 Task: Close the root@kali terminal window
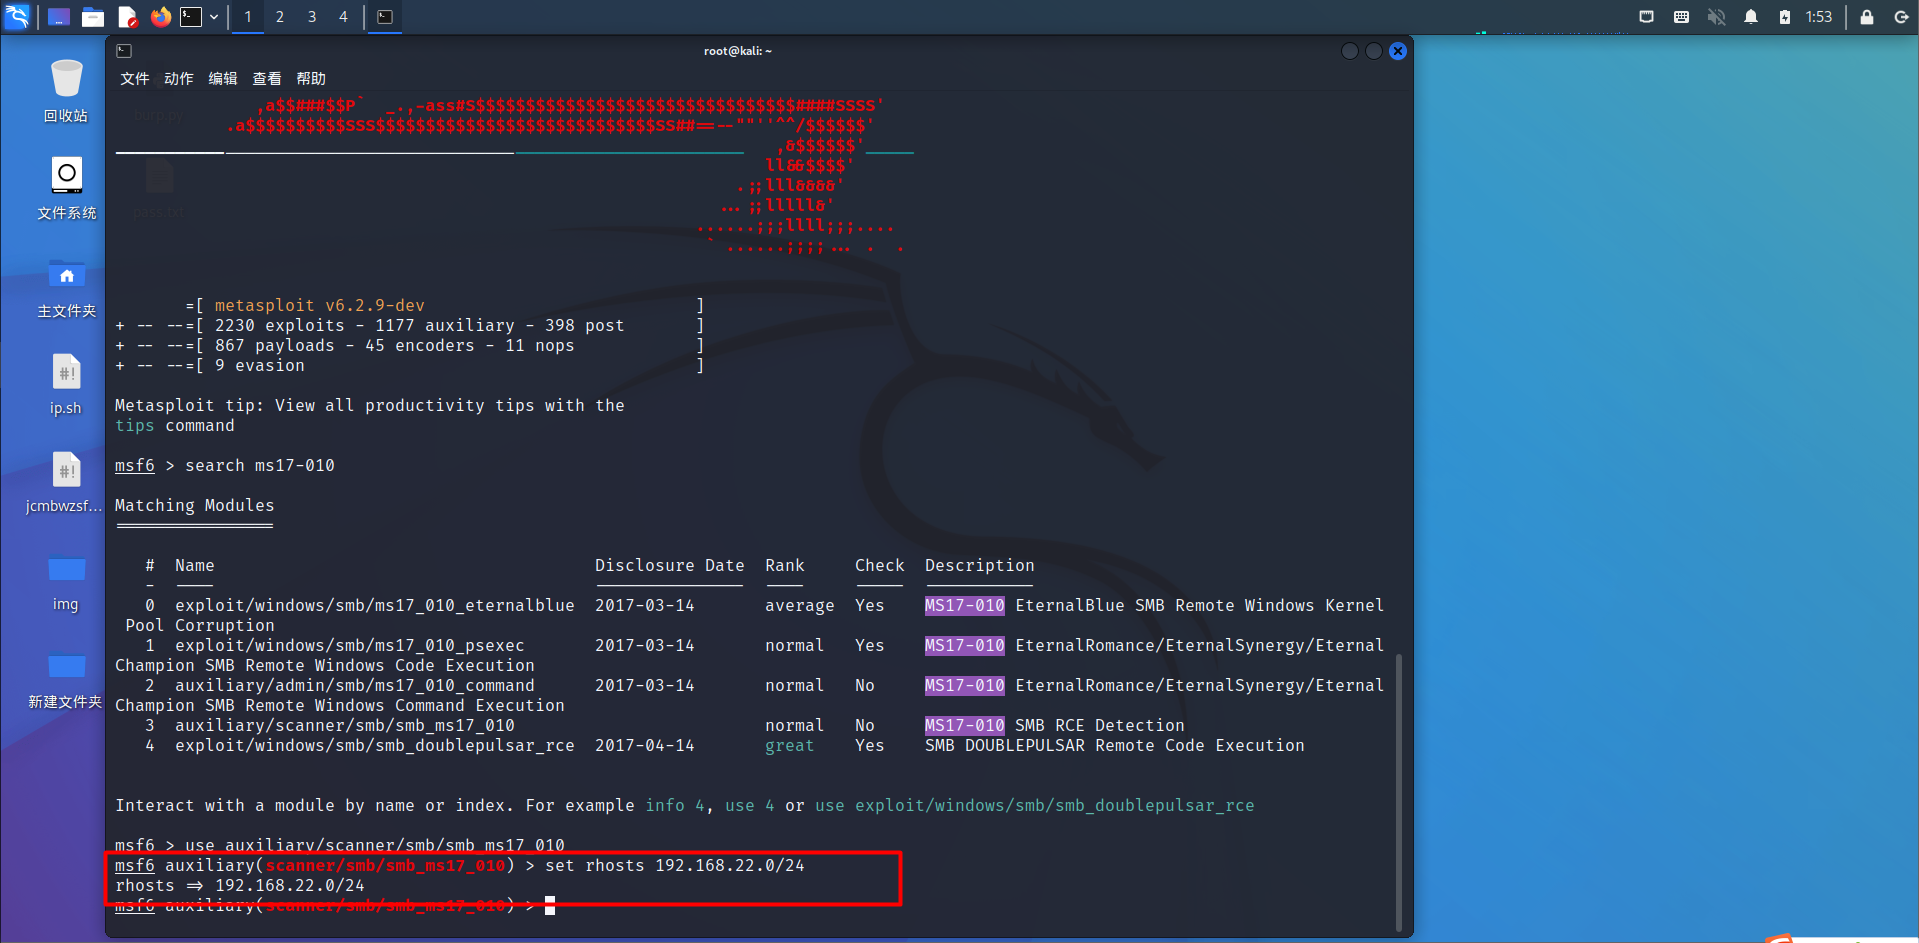pos(1398,51)
